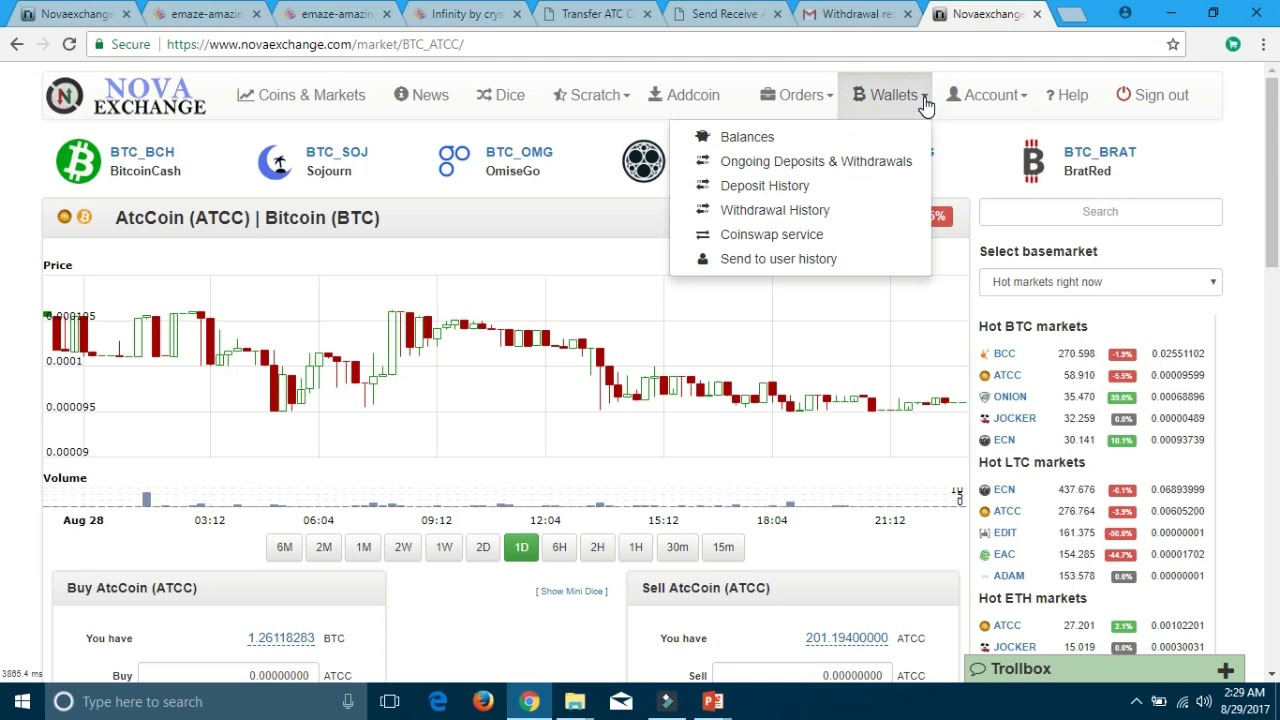Viewport: 1280px width, 720px height.
Task: Expand the Account dropdown menu
Action: pos(987,95)
